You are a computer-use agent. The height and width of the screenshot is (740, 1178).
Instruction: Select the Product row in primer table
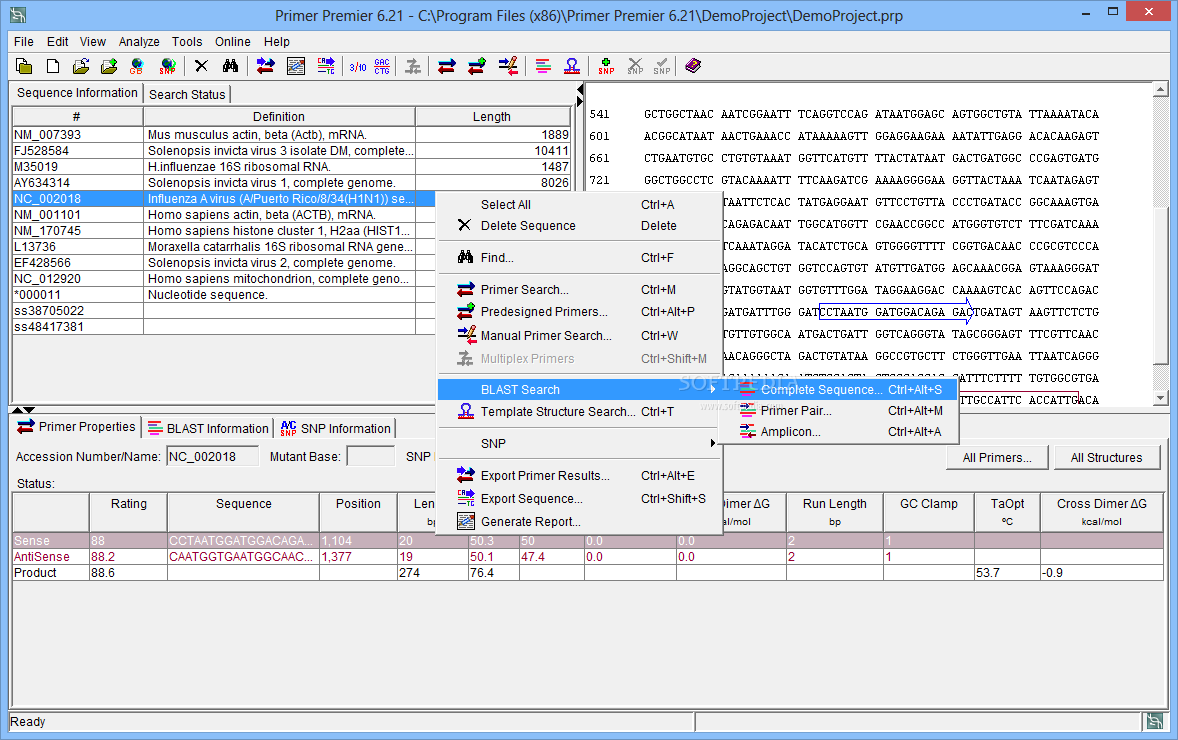(588, 572)
